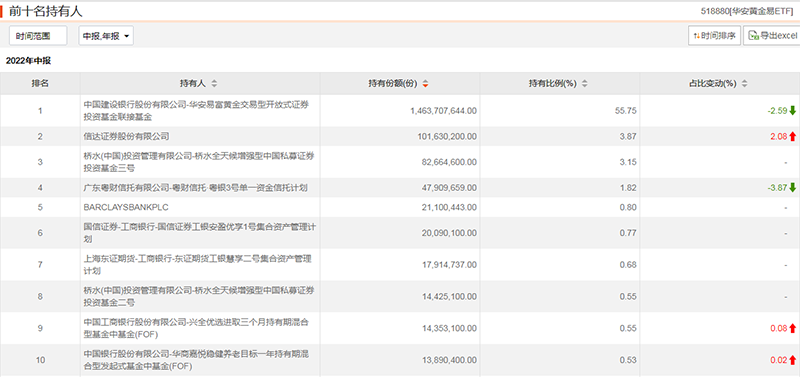Click holding ratio 0.80
Screen dimensions: 800x377
click(x=628, y=208)
